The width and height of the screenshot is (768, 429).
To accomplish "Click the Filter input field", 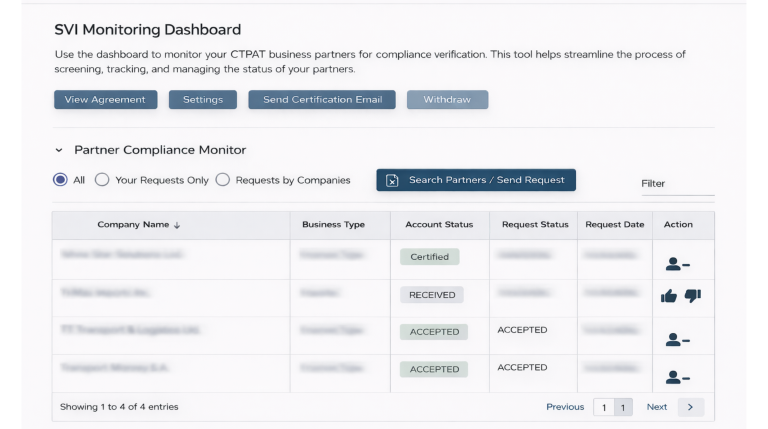I will tap(678, 184).
